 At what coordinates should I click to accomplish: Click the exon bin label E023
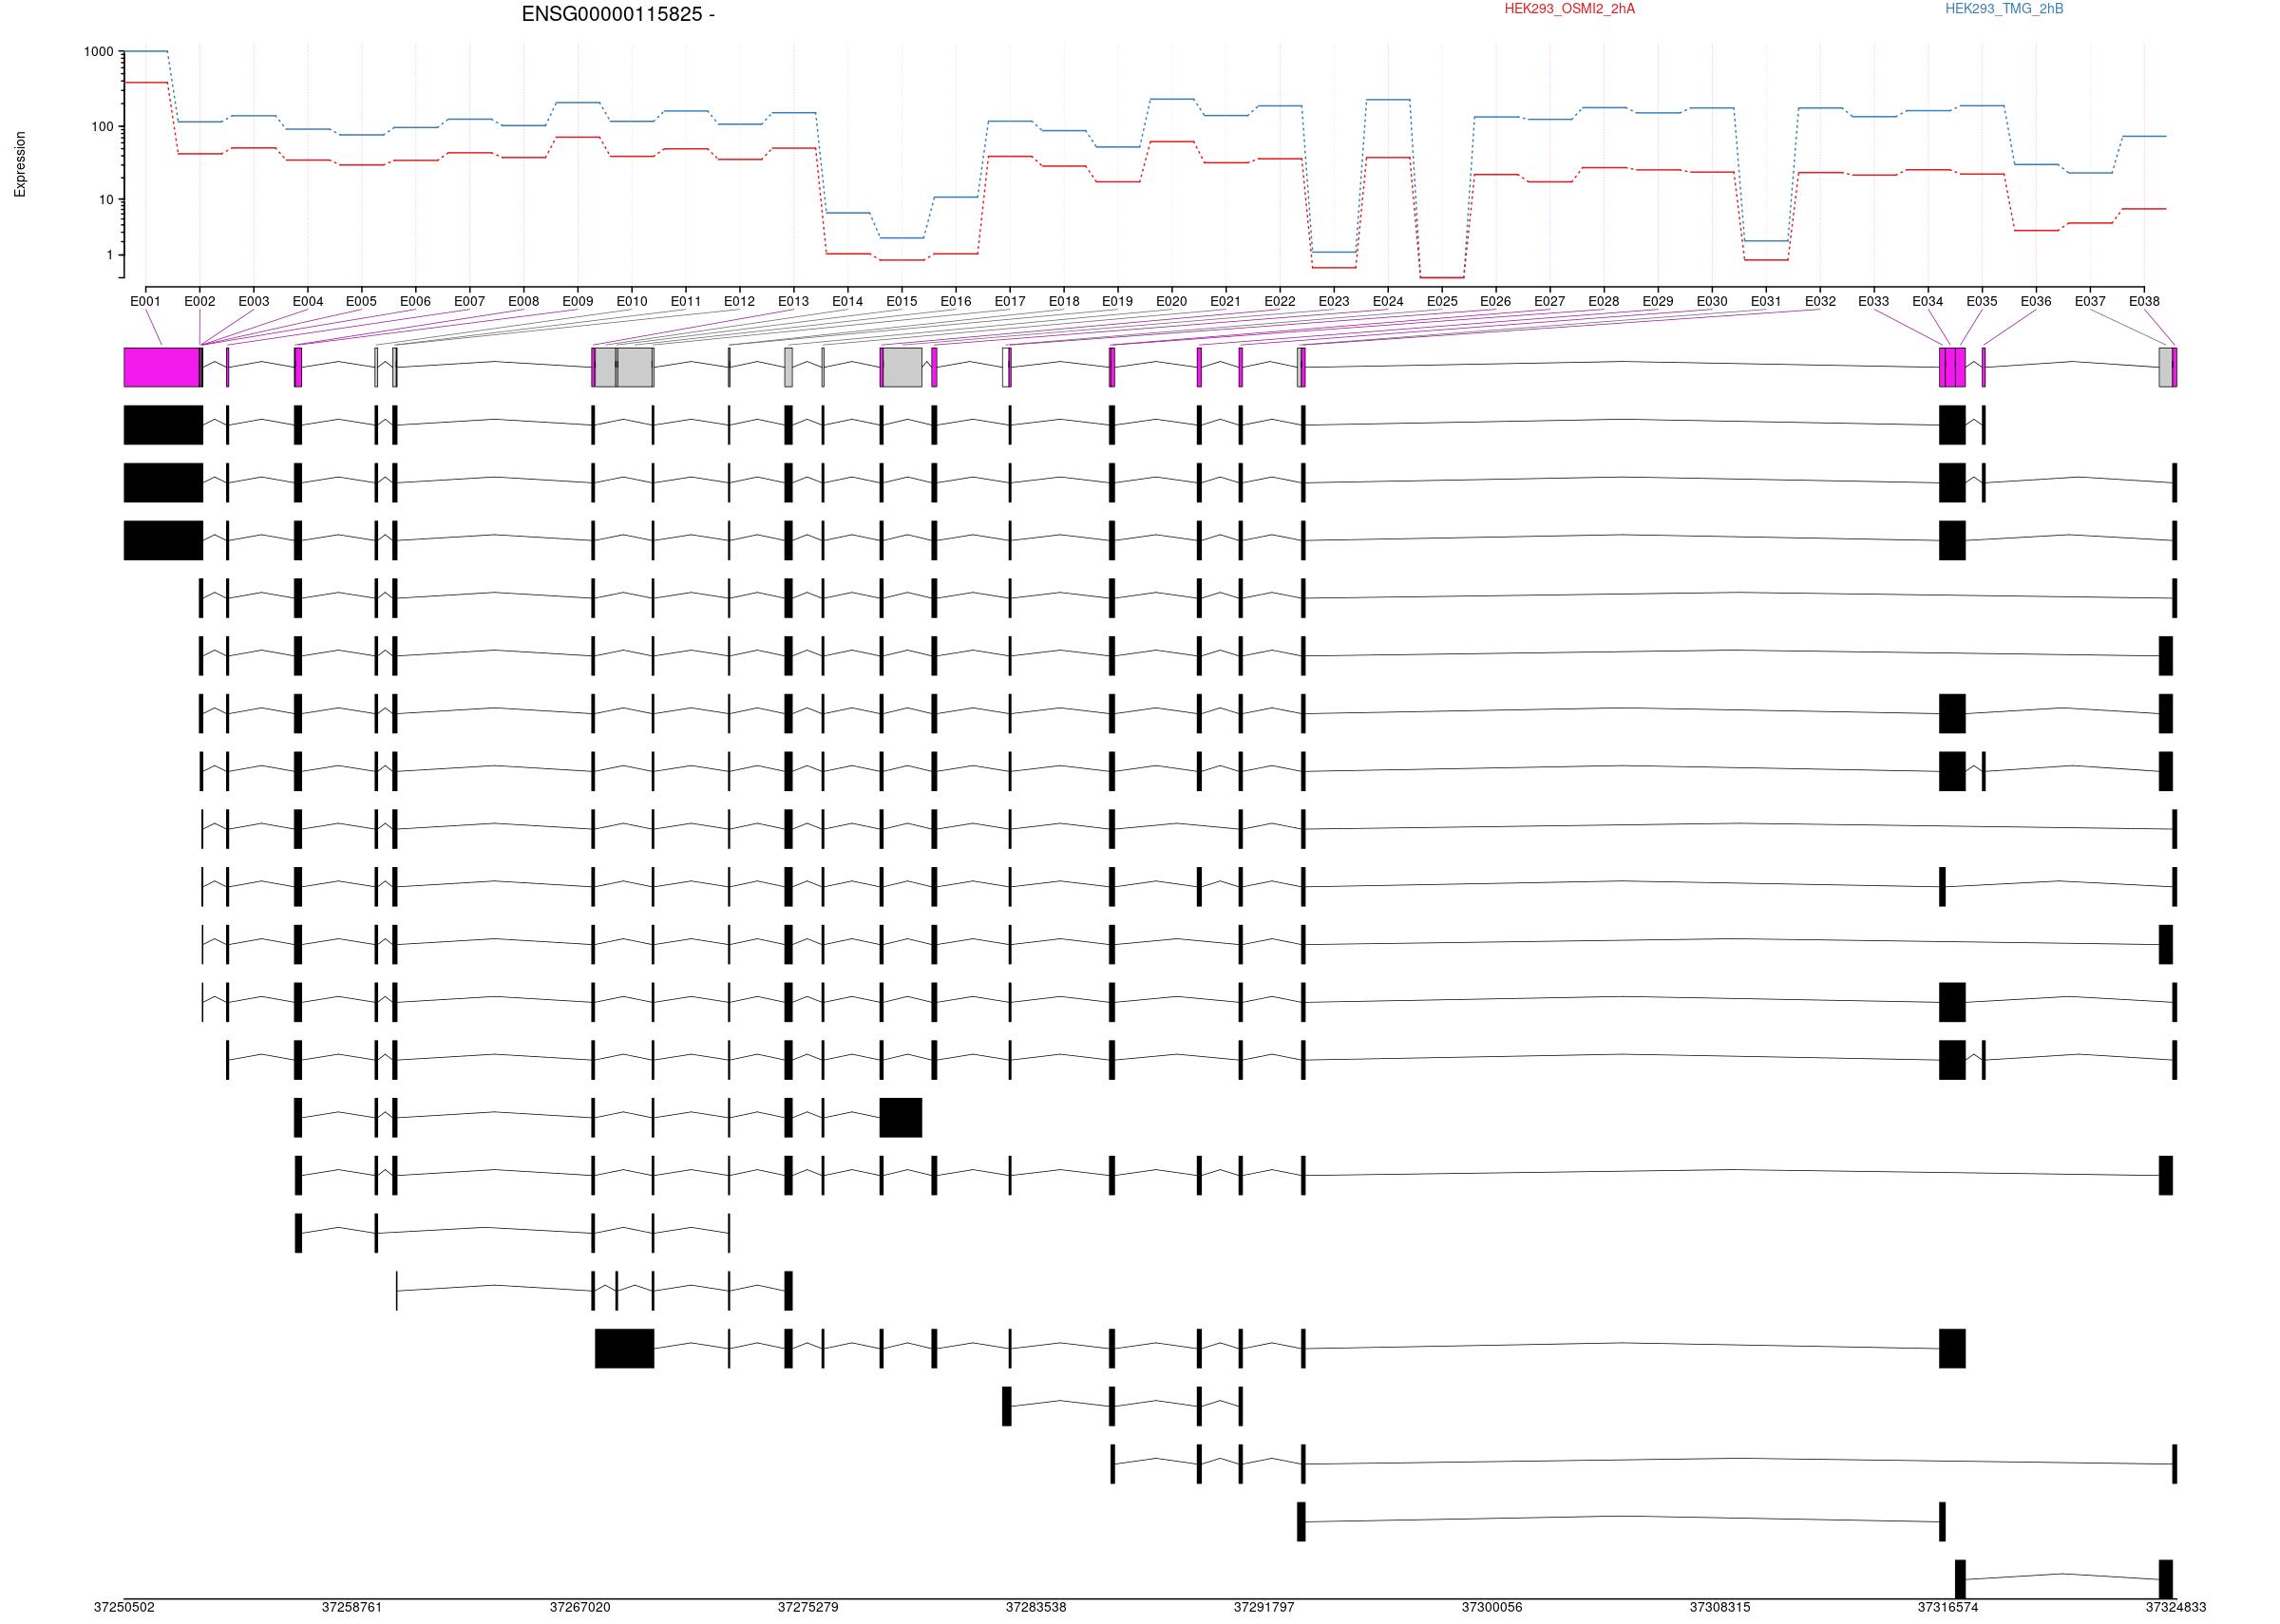[1334, 301]
